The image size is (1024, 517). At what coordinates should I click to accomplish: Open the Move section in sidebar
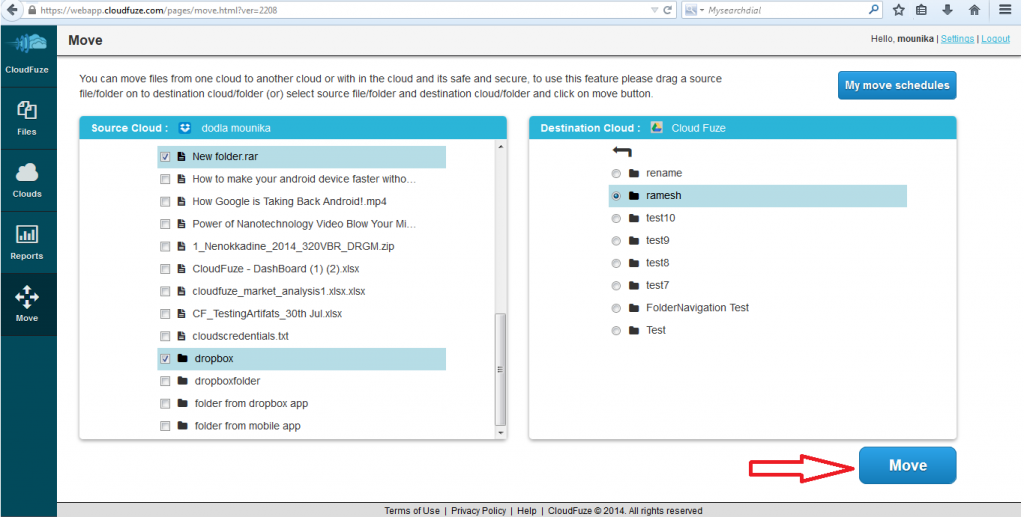[27, 304]
